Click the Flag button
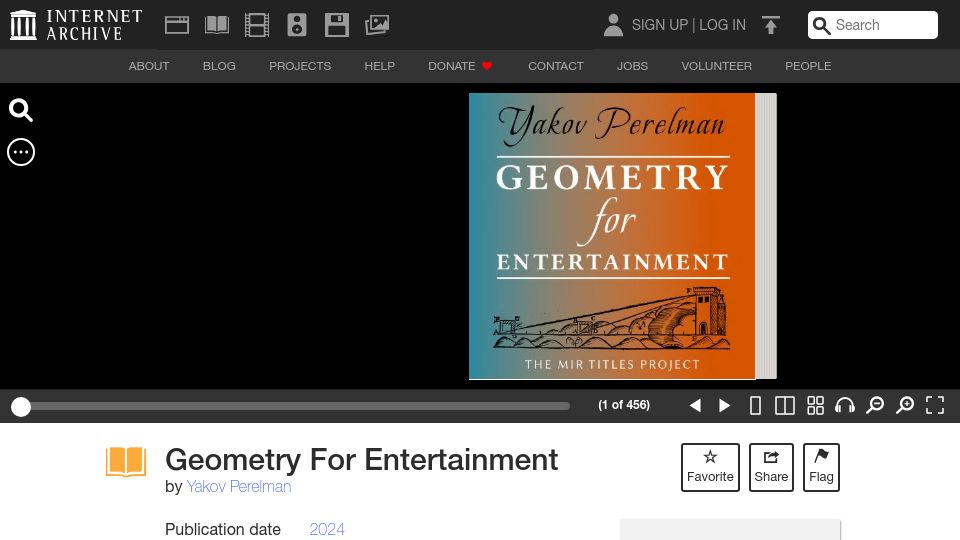The width and height of the screenshot is (960, 540). click(821, 467)
